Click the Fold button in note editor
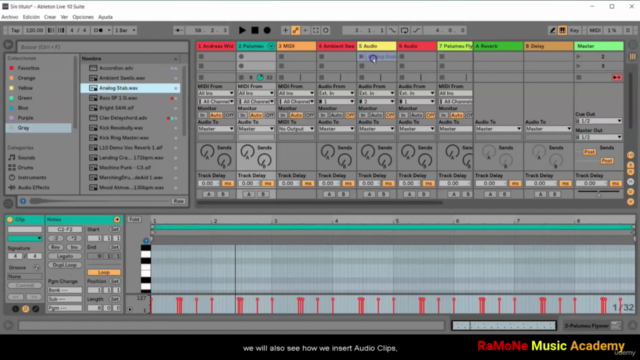640x360 pixels. coord(134,220)
